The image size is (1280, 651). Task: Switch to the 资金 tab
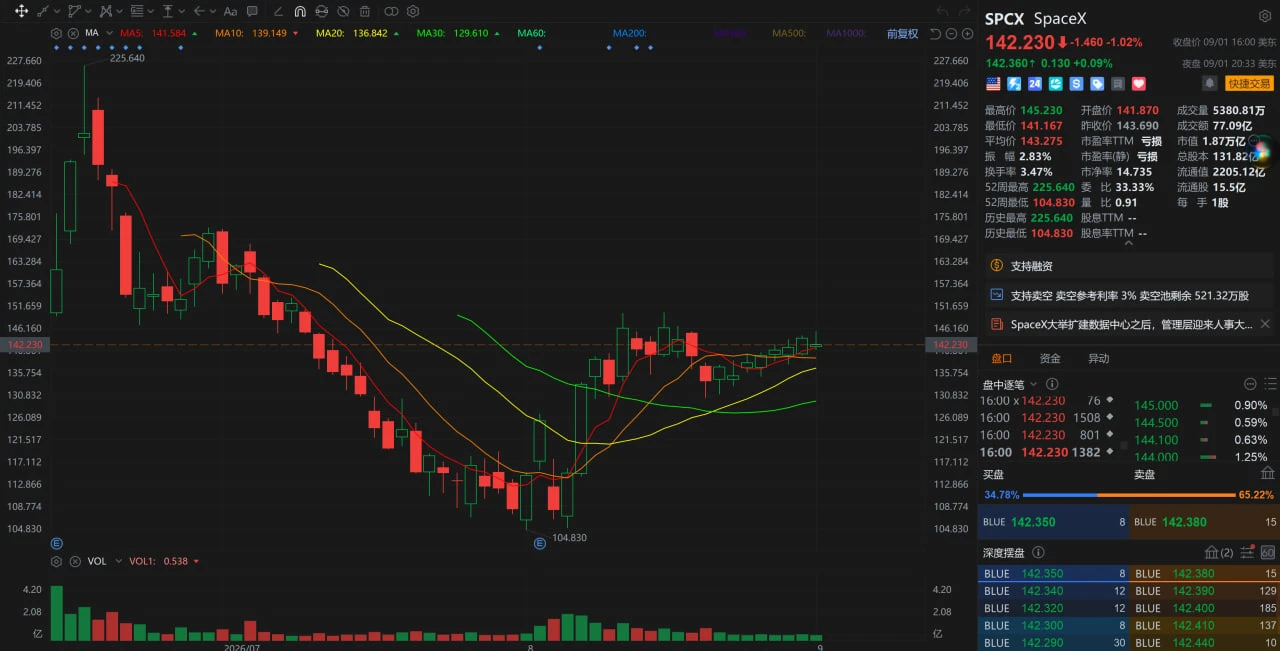tap(1050, 358)
